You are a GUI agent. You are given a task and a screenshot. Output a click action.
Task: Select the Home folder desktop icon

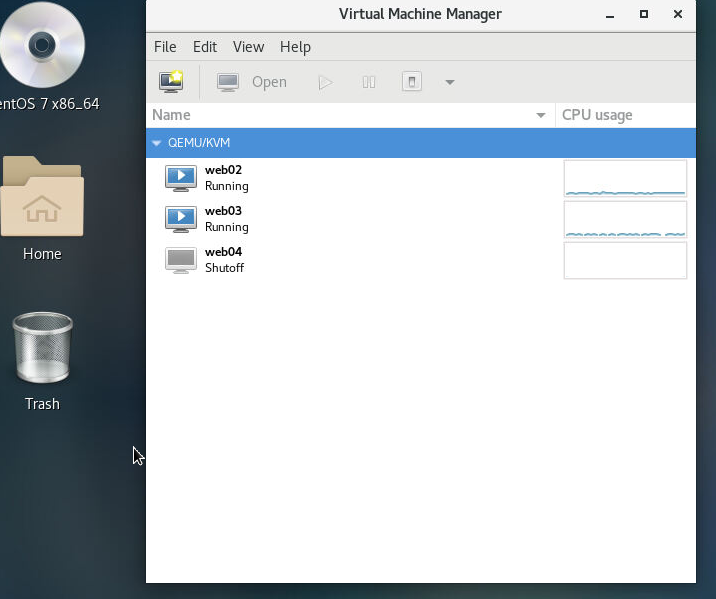[42, 197]
